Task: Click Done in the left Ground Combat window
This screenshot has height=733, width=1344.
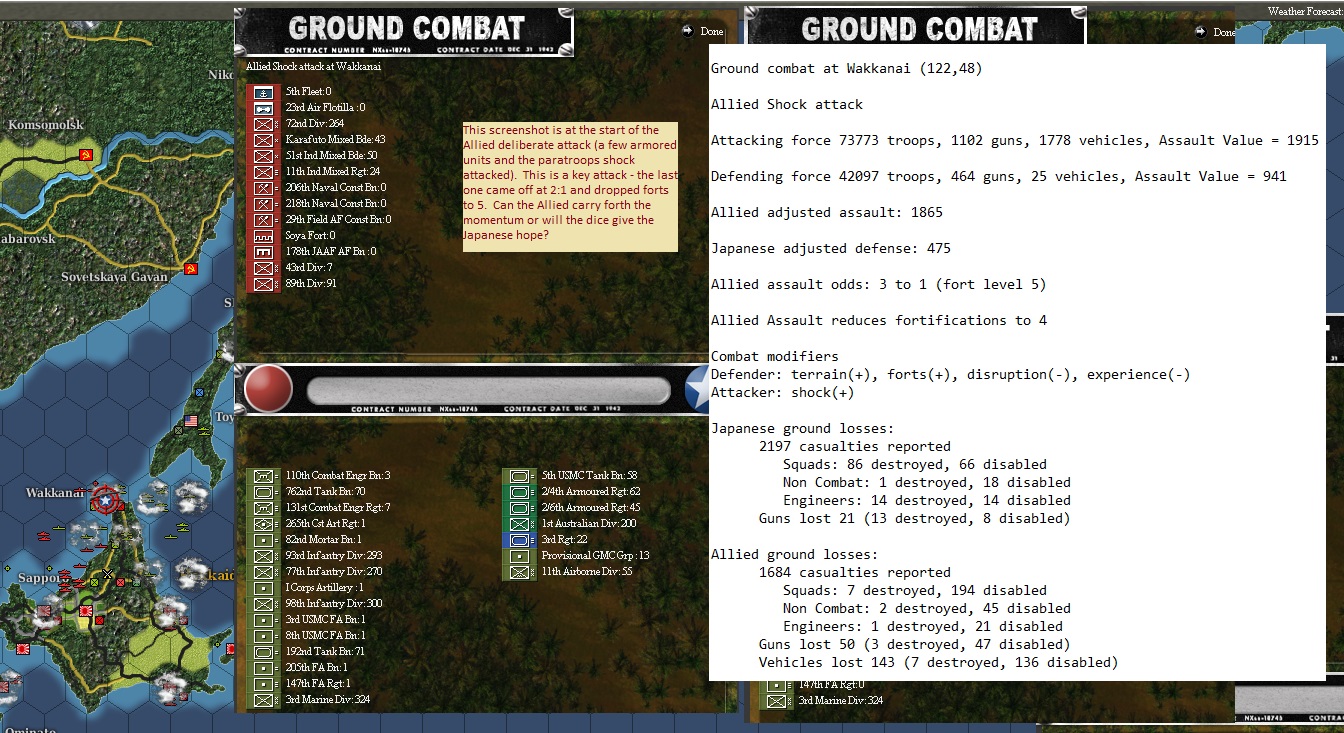Action: tap(704, 32)
